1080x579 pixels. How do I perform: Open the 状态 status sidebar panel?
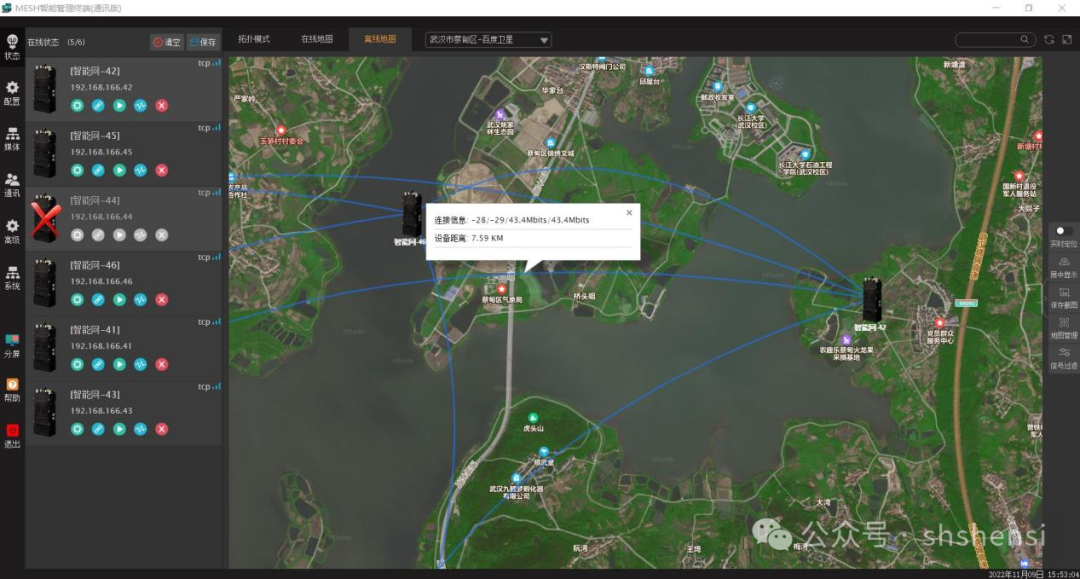click(x=12, y=47)
